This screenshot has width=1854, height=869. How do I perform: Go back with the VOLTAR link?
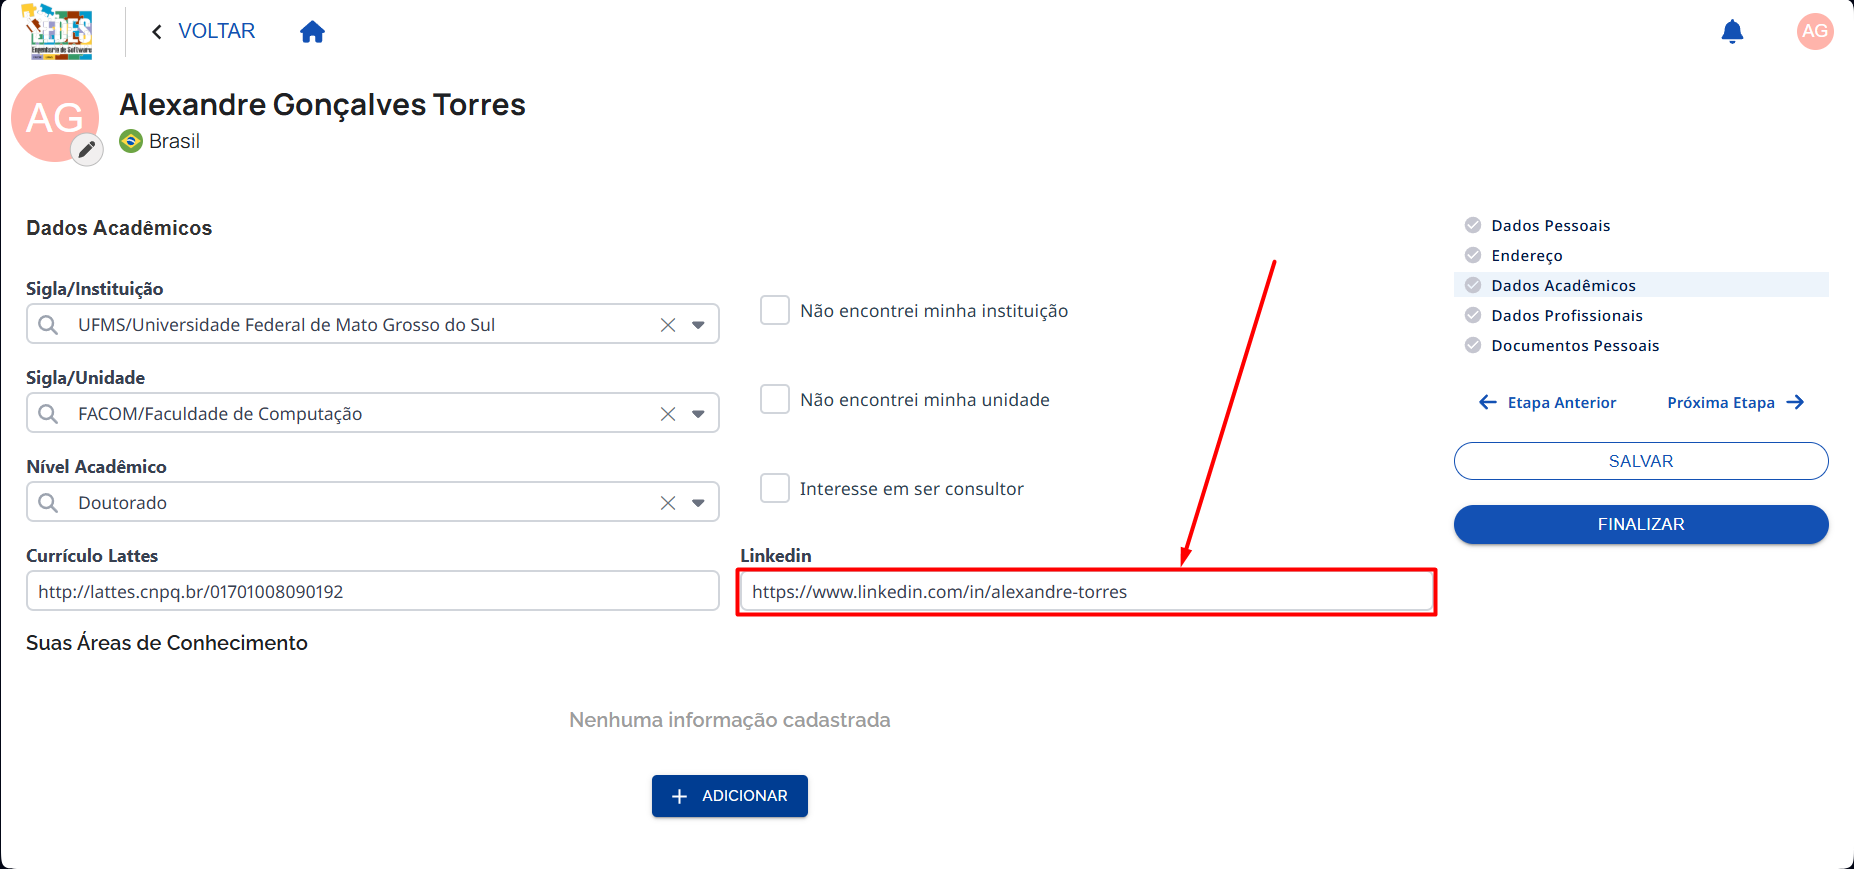203,31
